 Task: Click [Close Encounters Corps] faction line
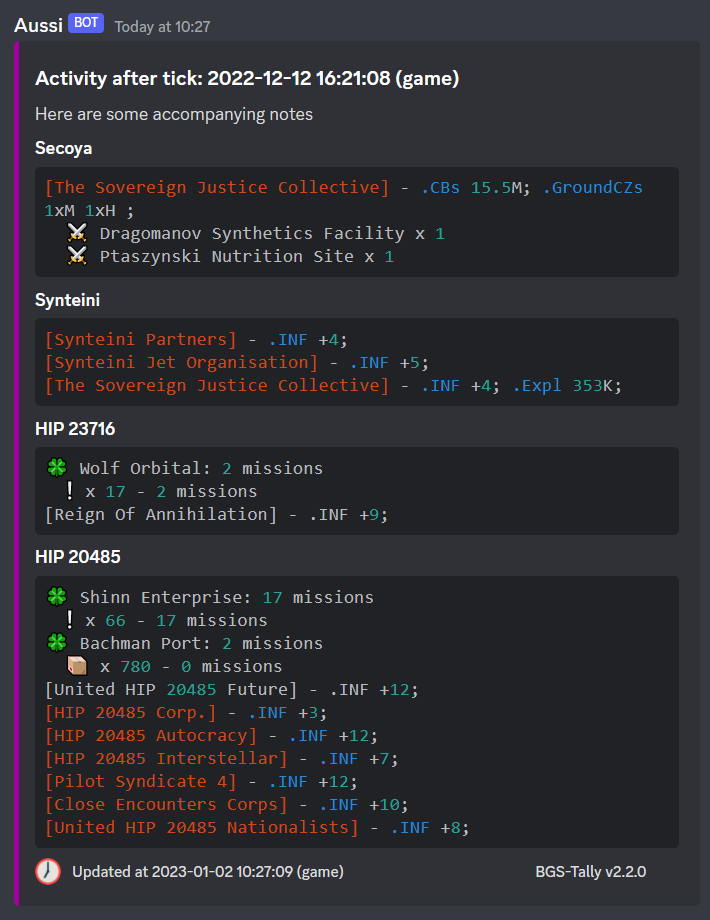pos(226,804)
